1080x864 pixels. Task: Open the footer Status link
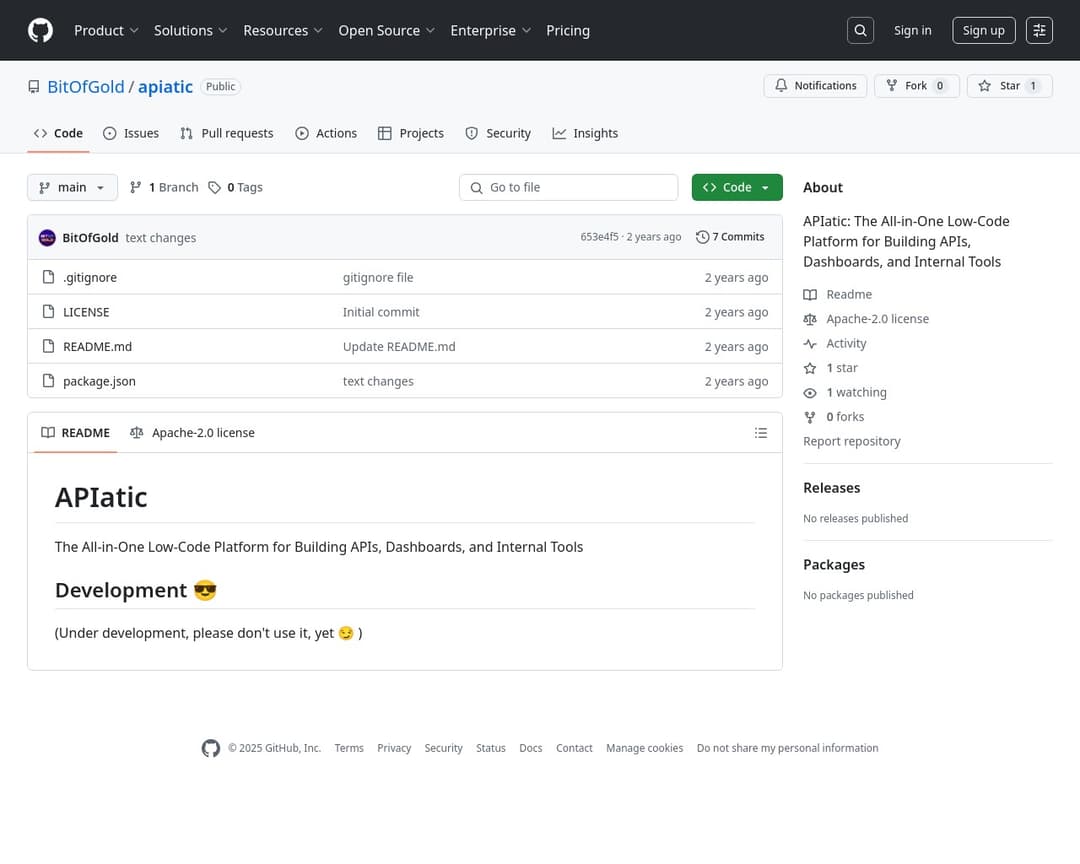pyautogui.click(x=490, y=748)
